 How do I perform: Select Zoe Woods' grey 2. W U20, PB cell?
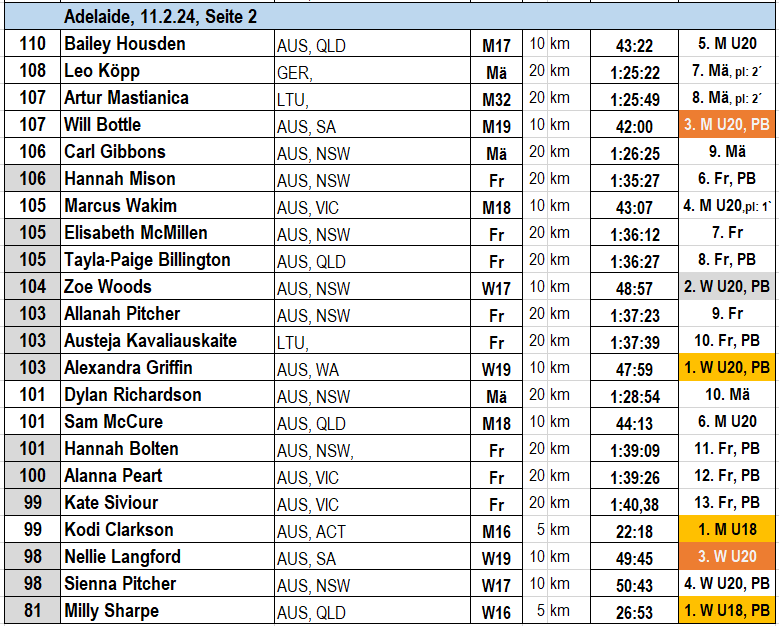click(726, 286)
